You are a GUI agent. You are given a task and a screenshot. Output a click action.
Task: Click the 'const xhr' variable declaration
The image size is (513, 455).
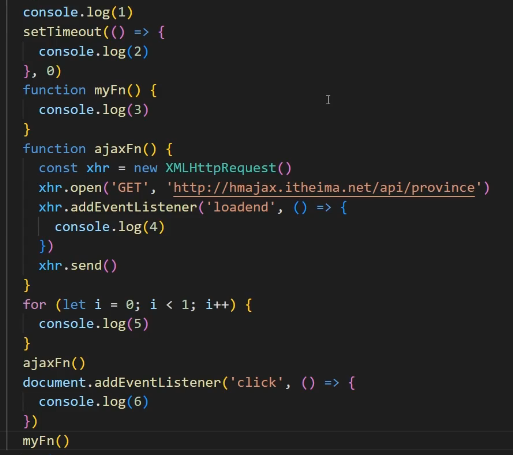coord(74,168)
